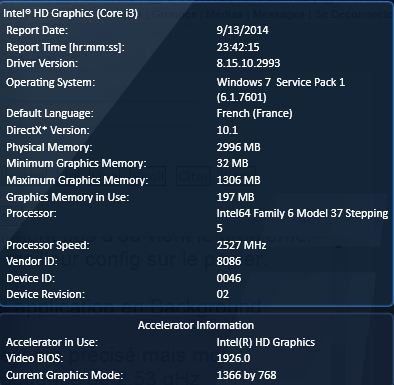Select the Video BIOS value 1926.0

233,358
